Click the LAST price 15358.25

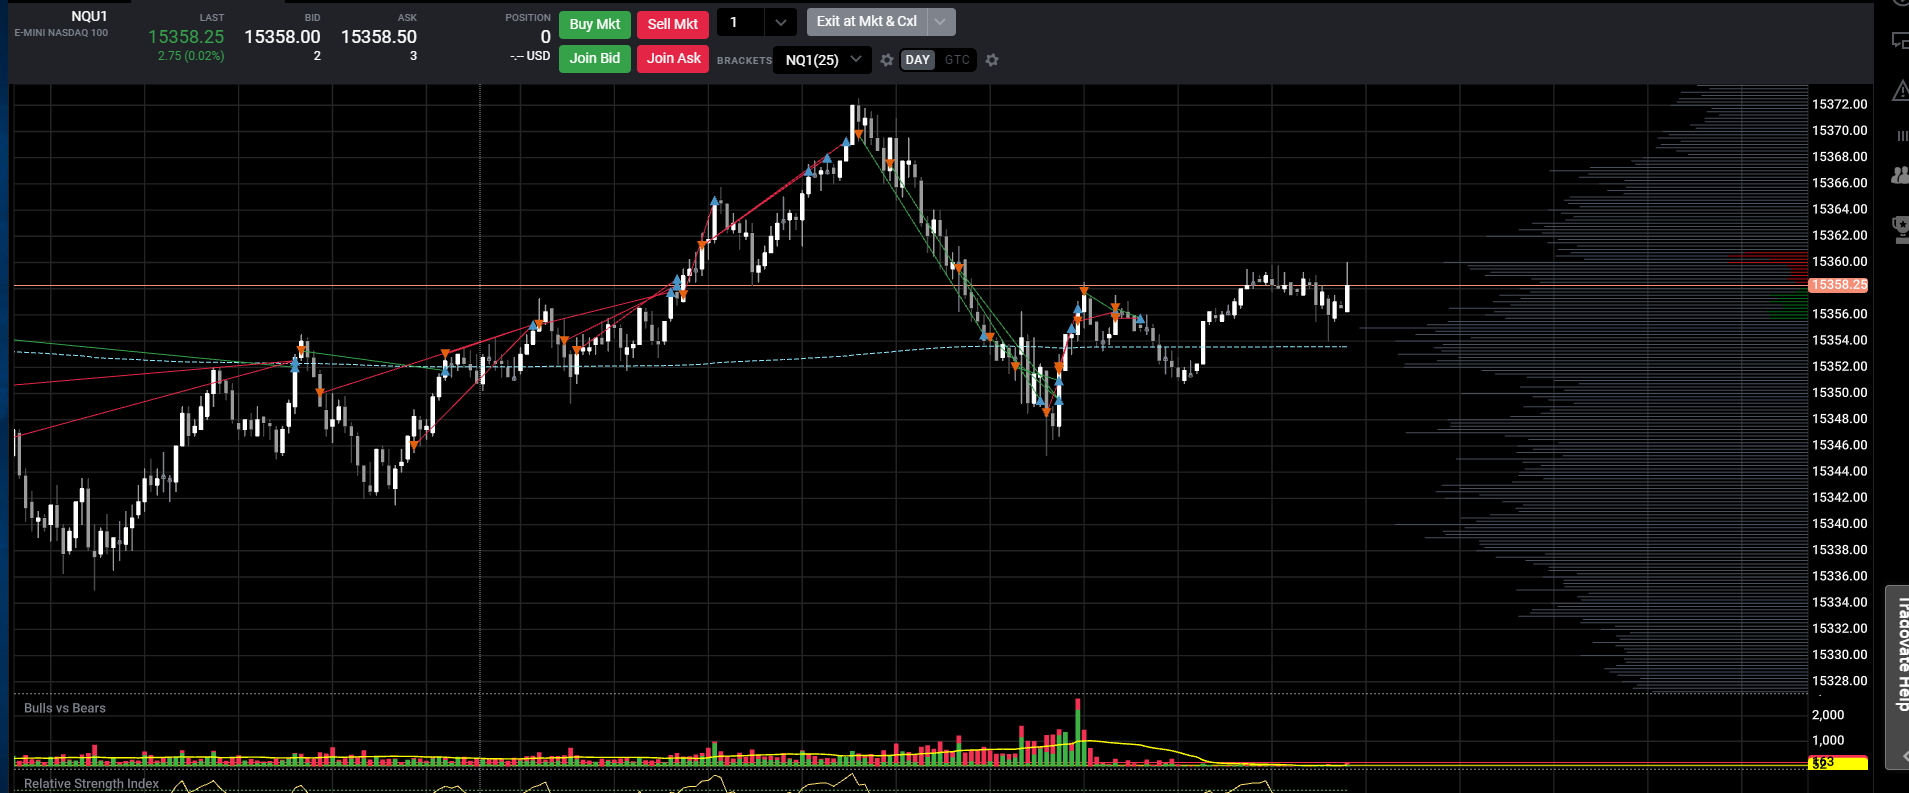point(186,37)
